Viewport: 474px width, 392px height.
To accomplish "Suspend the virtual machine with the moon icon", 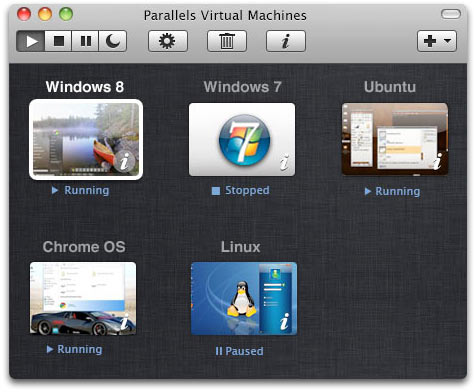I will pyautogui.click(x=113, y=41).
